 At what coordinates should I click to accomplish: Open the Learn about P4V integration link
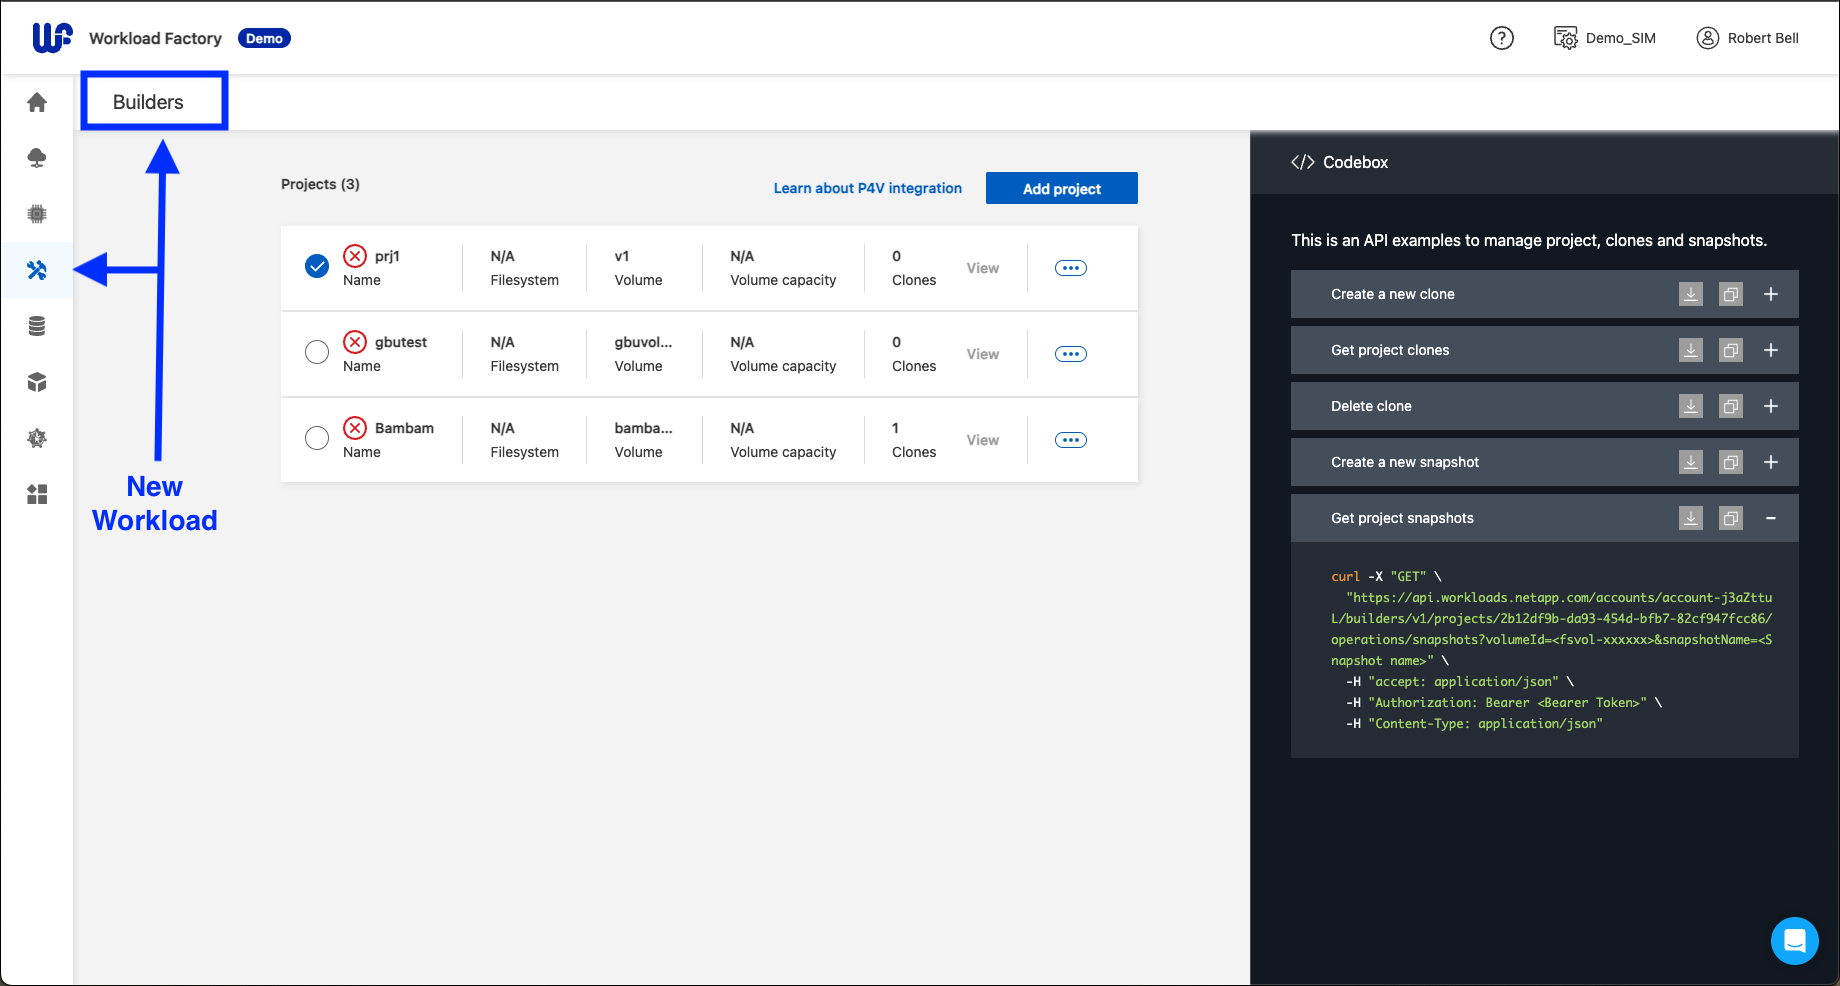(x=867, y=188)
